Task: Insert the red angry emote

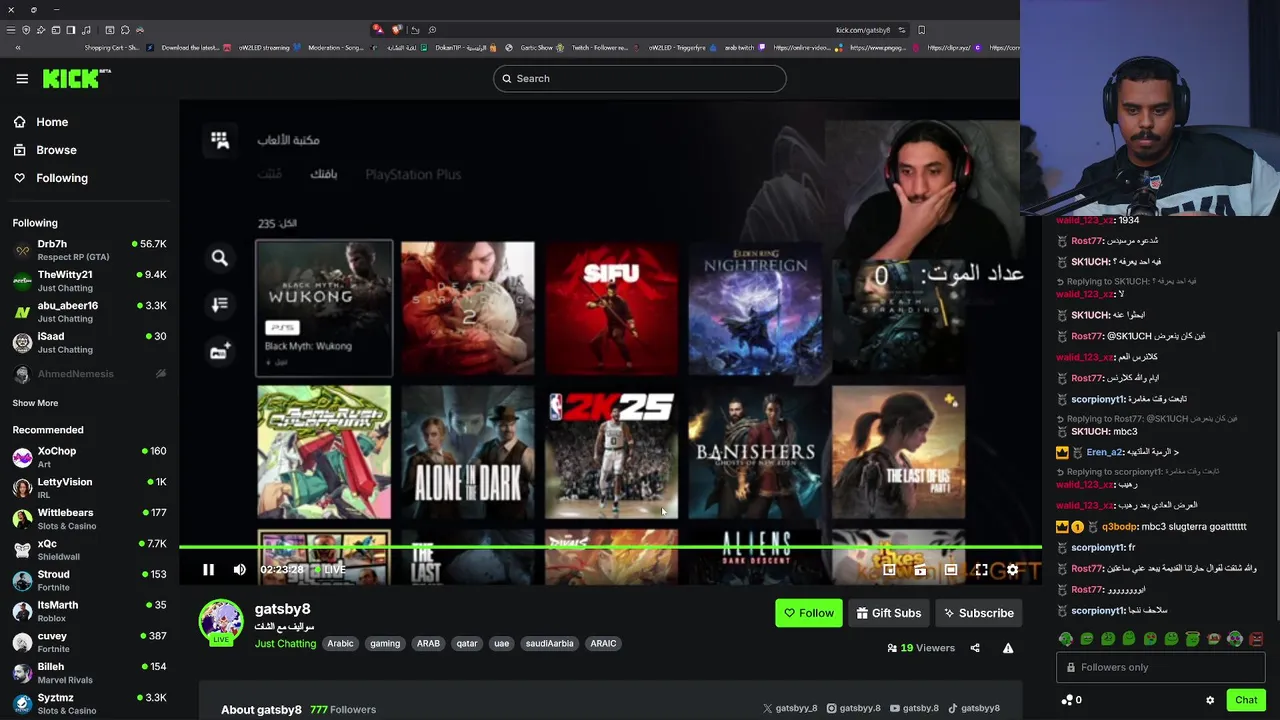Action: [1256, 639]
